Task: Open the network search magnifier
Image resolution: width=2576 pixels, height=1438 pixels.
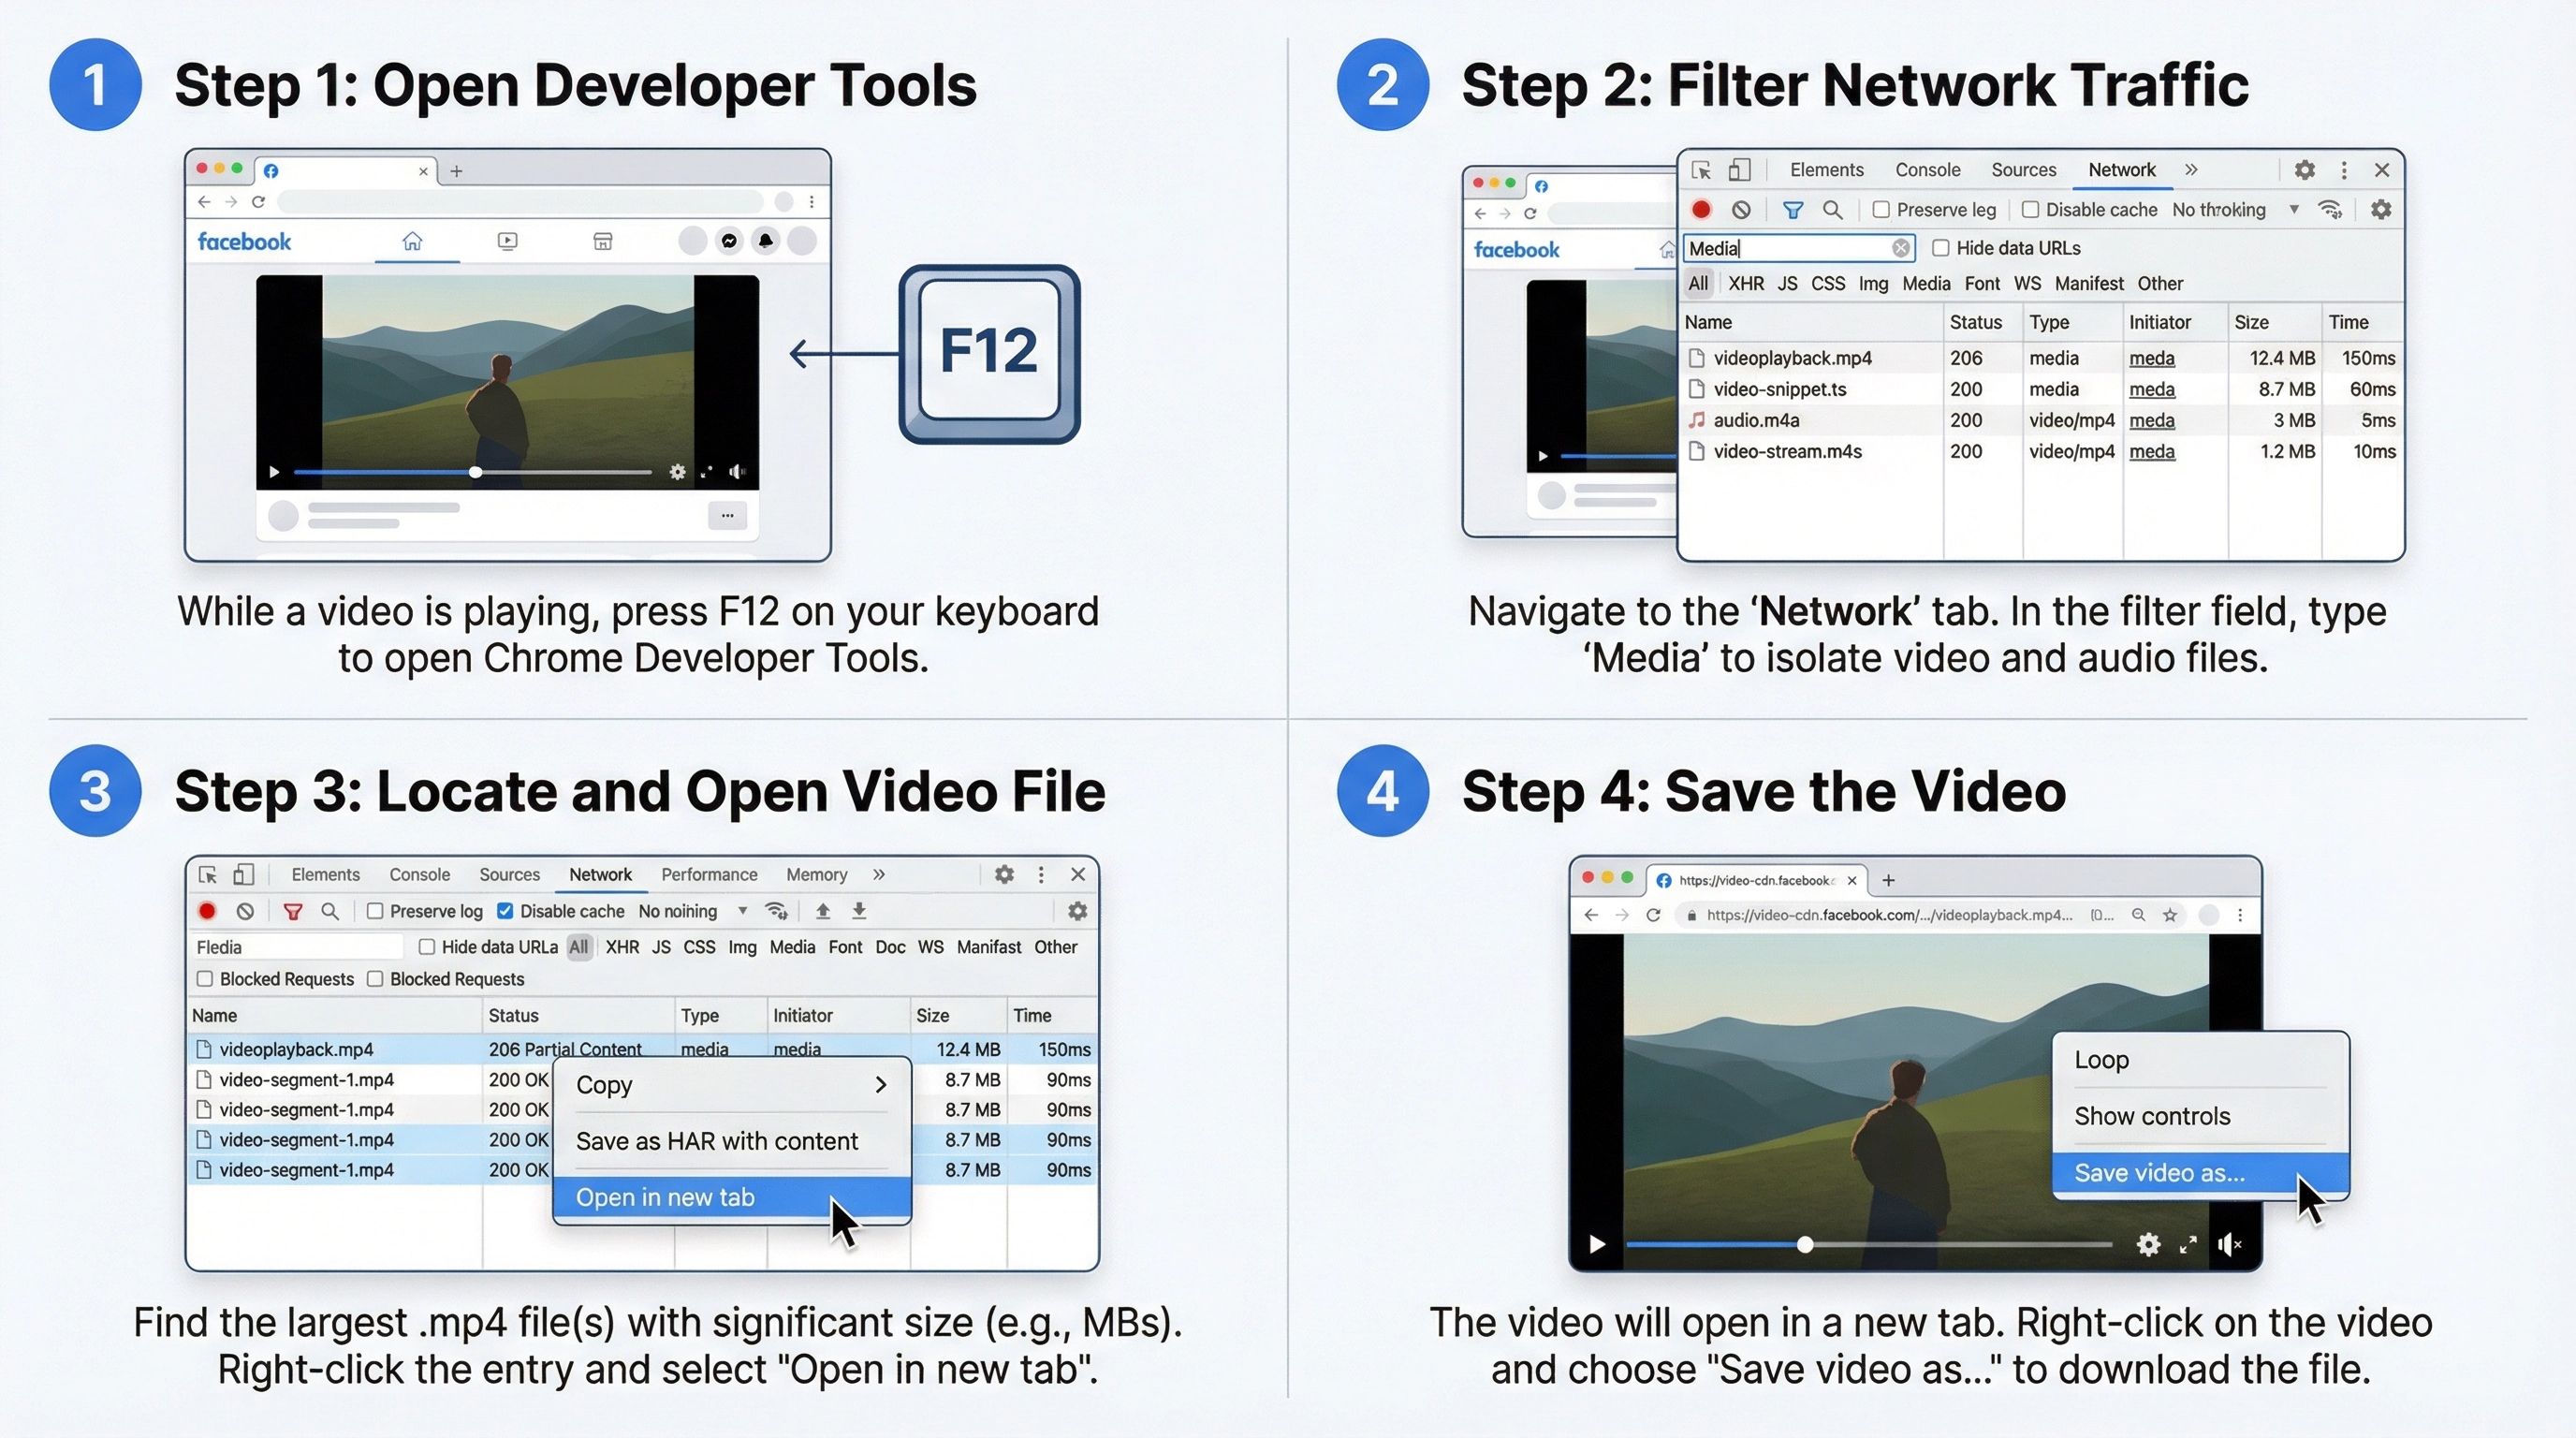Action: pyautogui.click(x=1834, y=209)
